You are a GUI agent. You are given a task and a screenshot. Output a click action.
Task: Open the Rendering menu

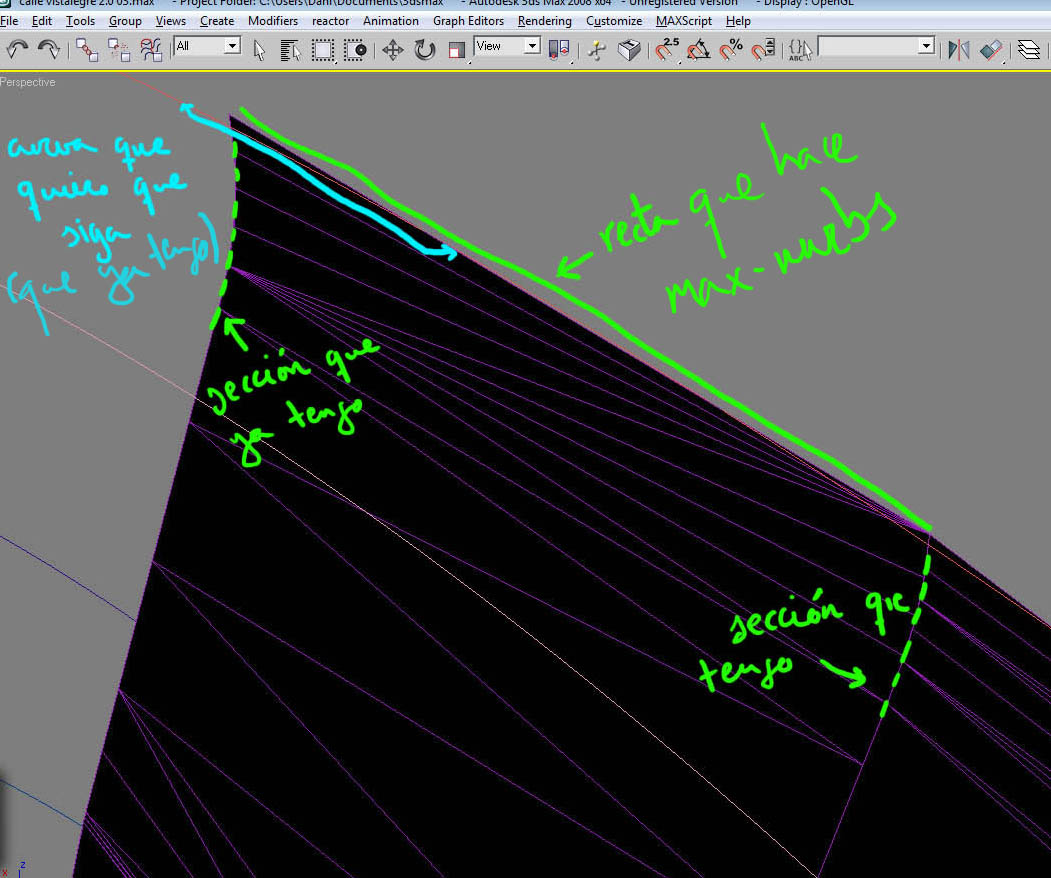[x=545, y=21]
